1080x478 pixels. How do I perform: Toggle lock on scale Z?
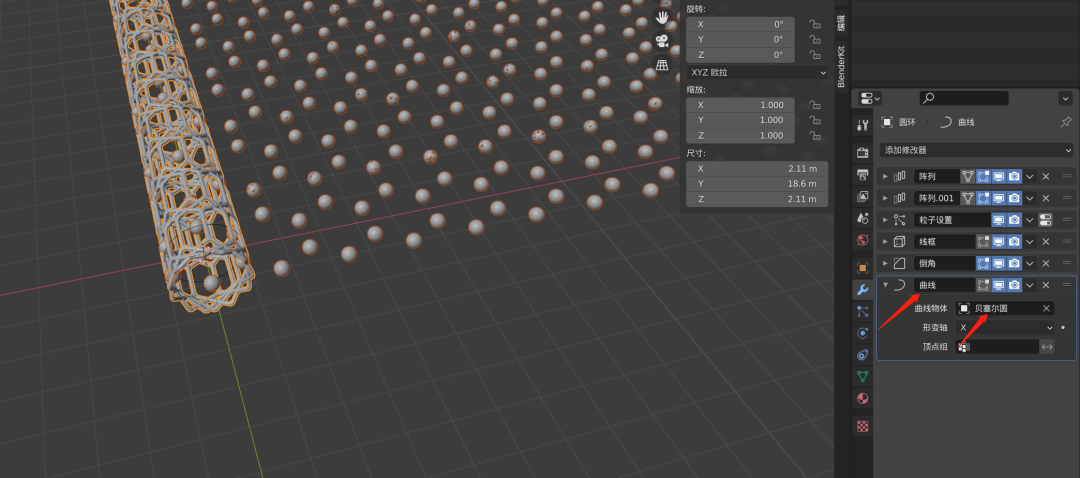click(815, 136)
